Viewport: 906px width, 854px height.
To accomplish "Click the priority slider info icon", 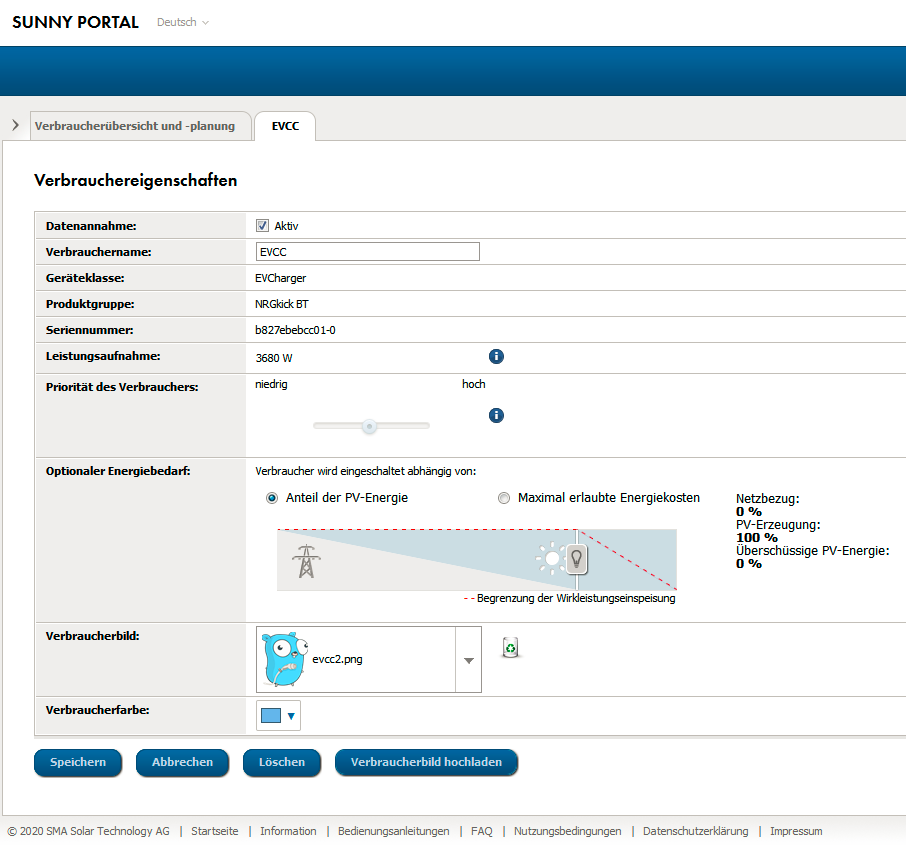I will click(x=496, y=415).
